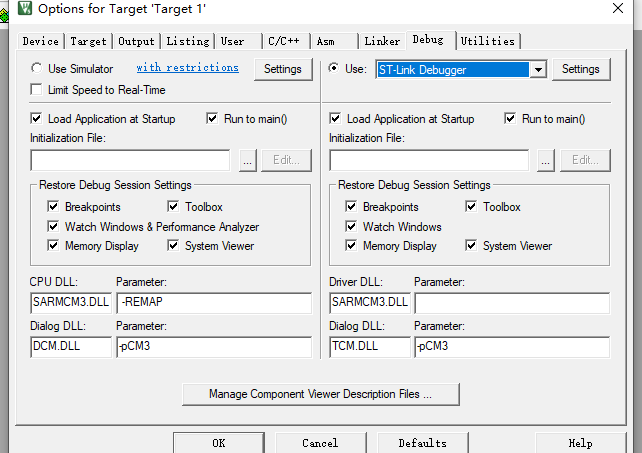Image resolution: width=642 pixels, height=453 pixels.
Task: Restore settings with Defaults button
Action: pos(423,443)
